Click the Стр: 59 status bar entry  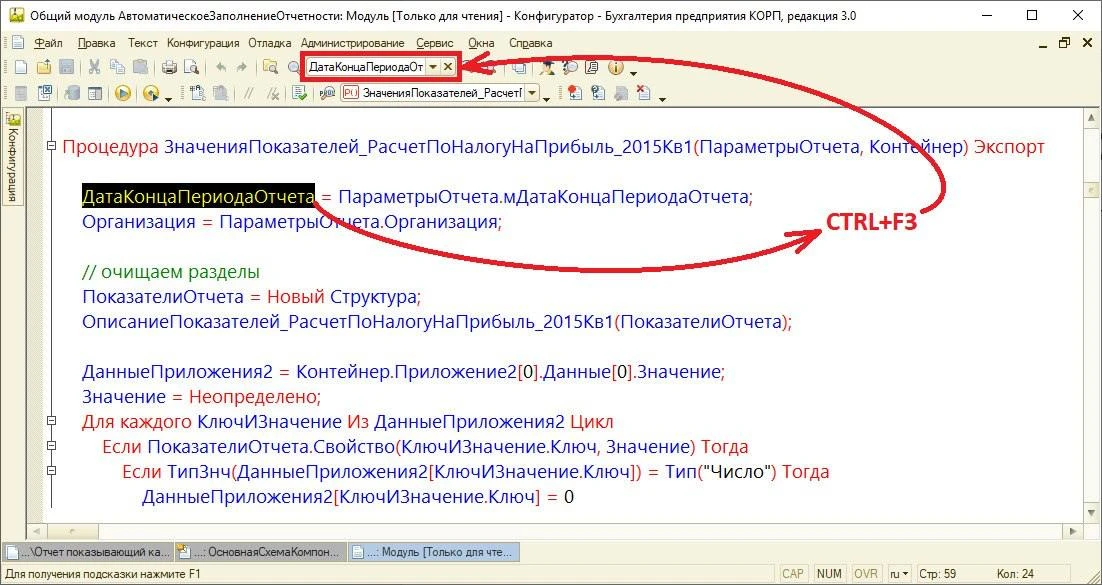point(938,574)
